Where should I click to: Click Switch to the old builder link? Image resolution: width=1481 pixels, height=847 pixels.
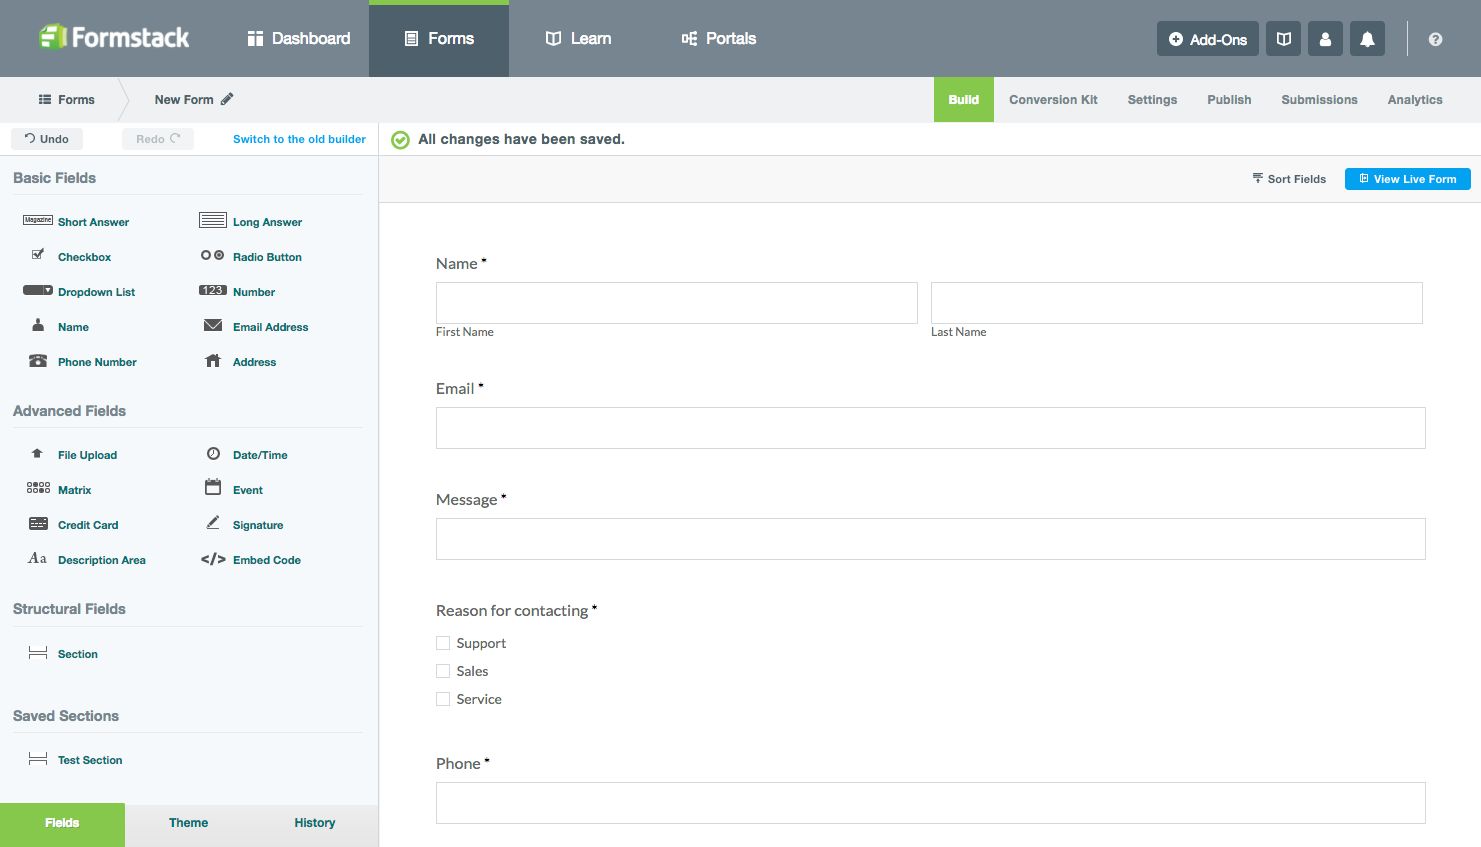tap(299, 139)
